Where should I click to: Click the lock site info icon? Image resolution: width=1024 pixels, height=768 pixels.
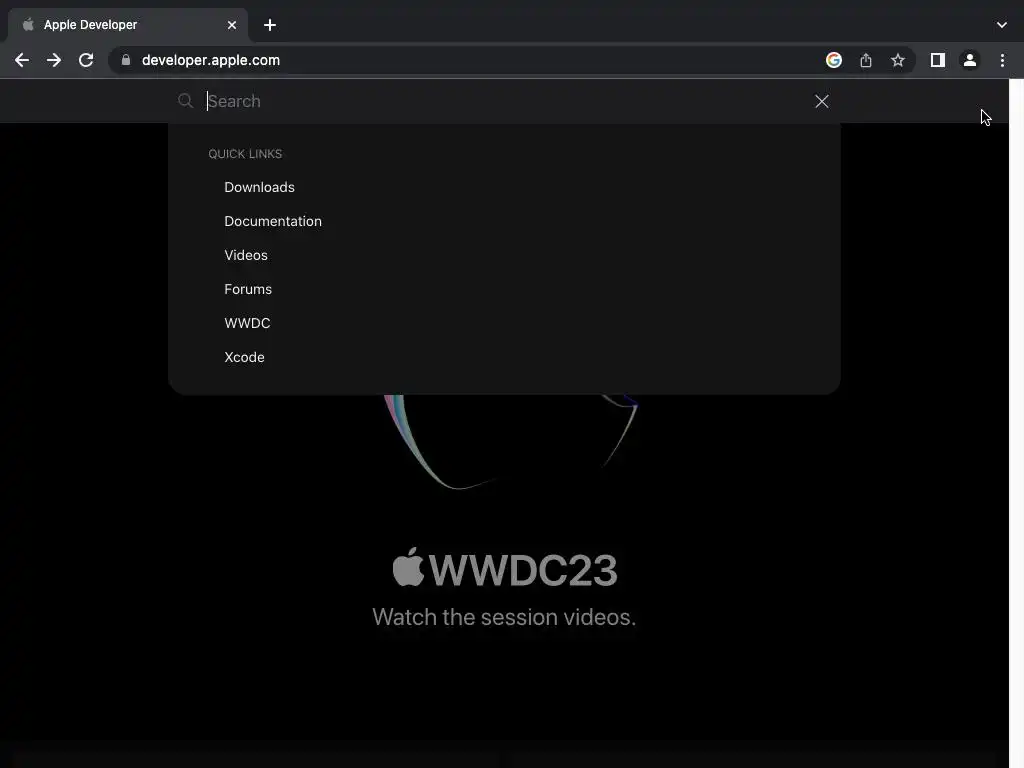126,60
